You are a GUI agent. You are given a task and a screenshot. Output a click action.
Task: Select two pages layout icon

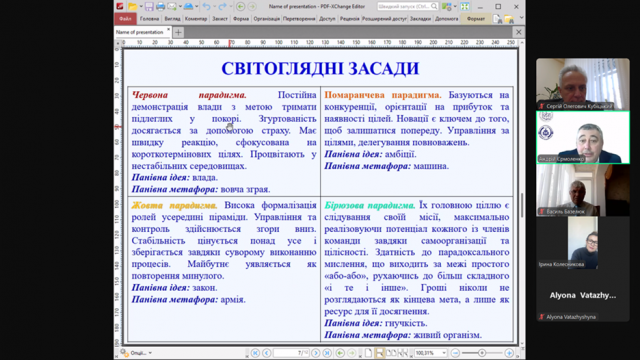click(x=391, y=353)
